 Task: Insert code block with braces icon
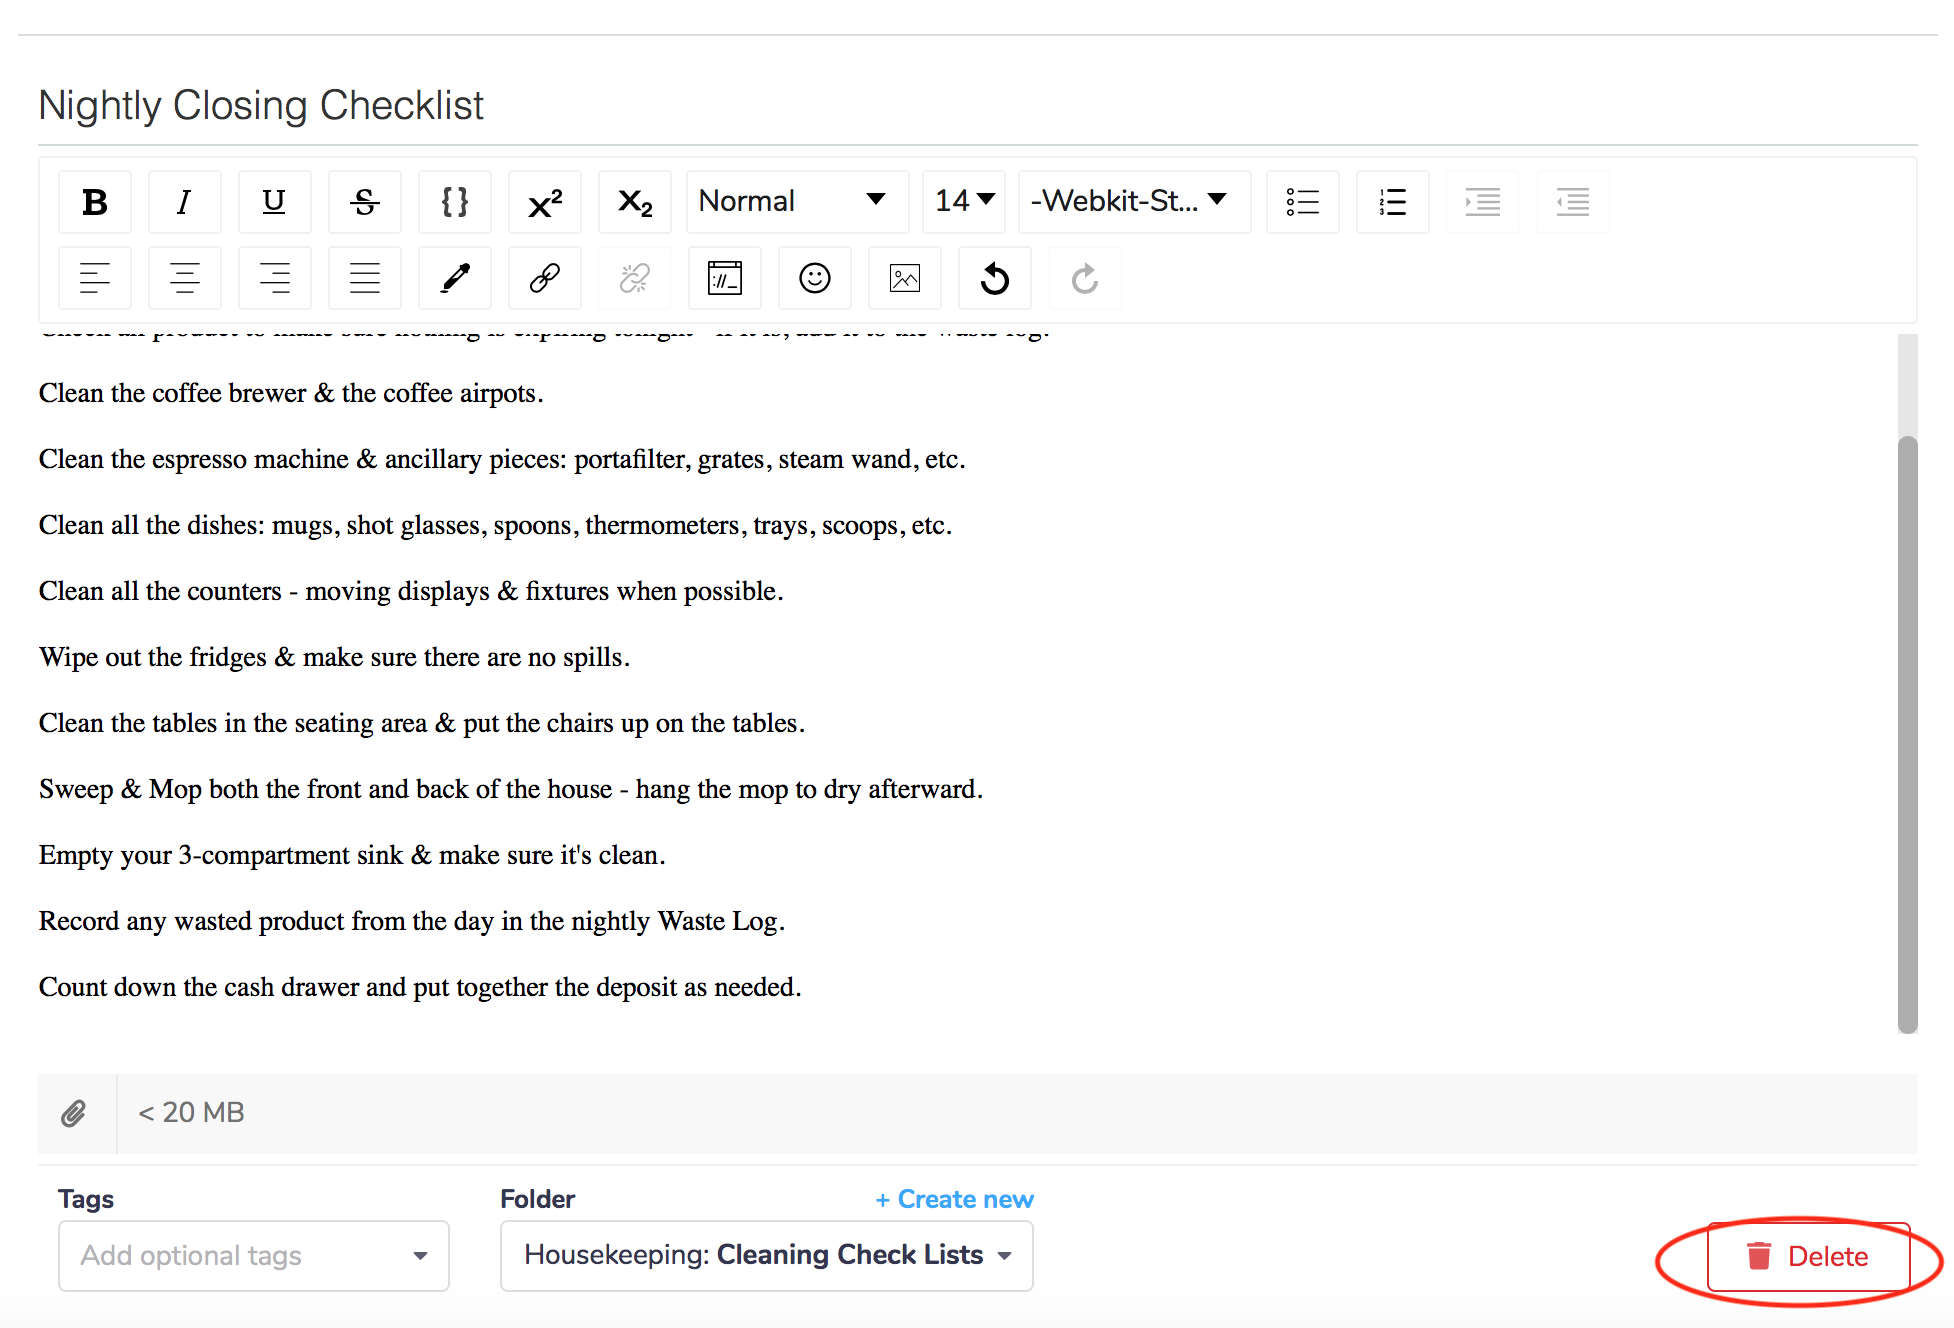[x=455, y=202]
